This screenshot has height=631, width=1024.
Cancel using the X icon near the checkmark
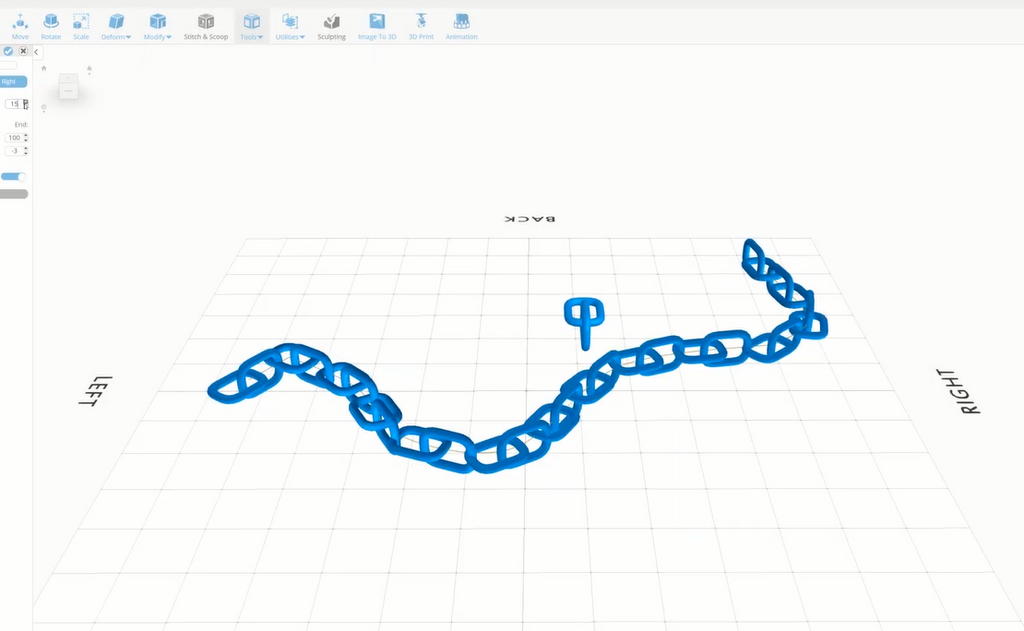pos(23,51)
